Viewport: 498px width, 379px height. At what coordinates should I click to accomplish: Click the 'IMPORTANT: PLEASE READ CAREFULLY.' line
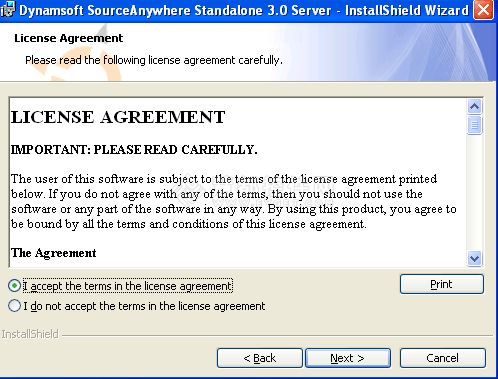[x=134, y=150]
